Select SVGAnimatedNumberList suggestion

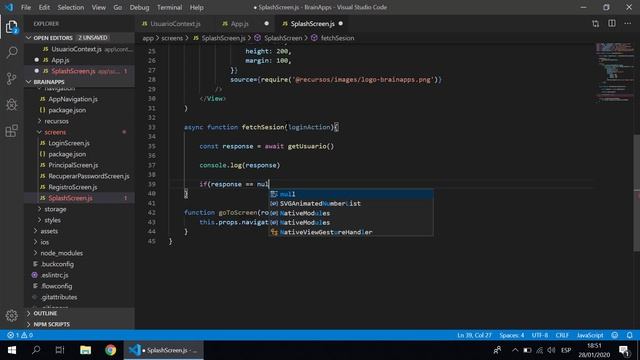(x=351, y=203)
